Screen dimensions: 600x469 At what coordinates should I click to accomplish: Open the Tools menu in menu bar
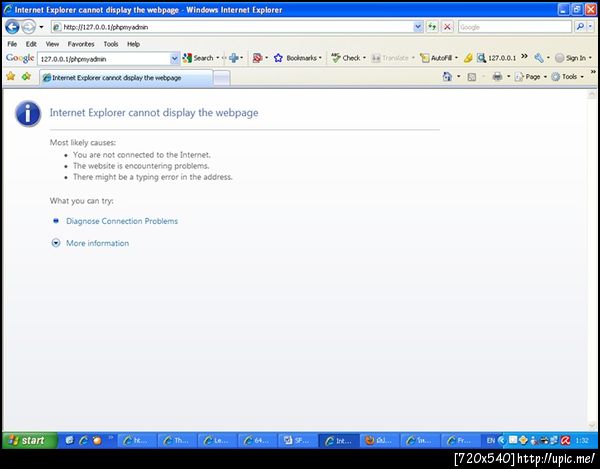(111, 44)
